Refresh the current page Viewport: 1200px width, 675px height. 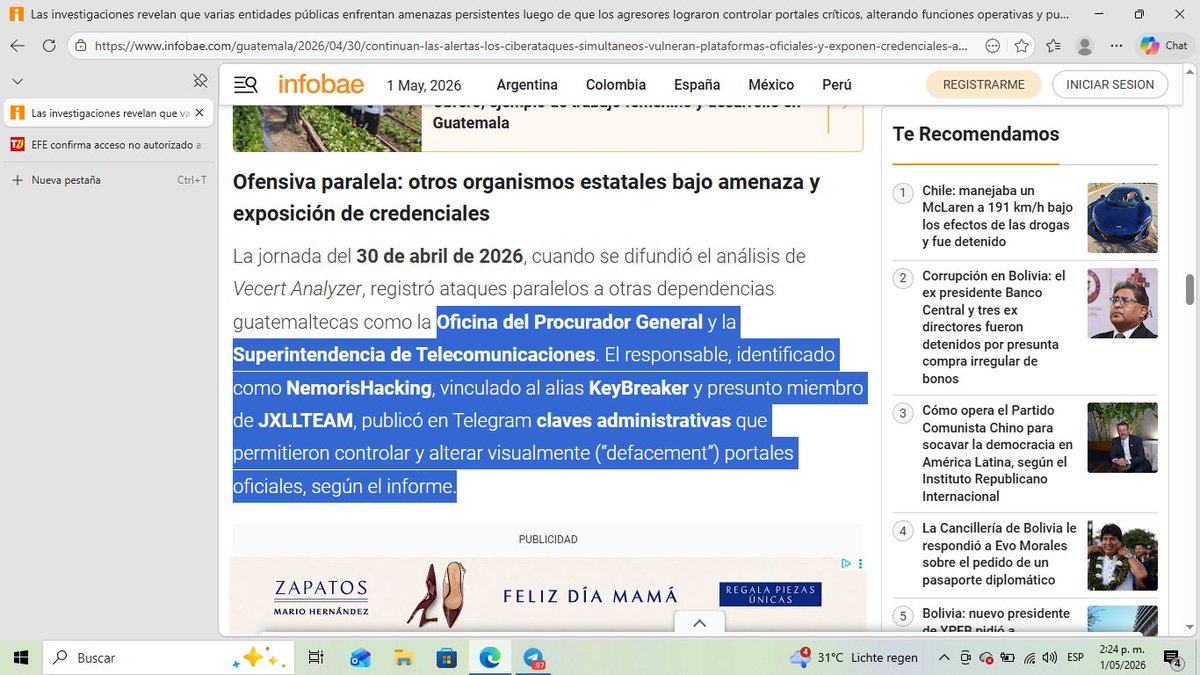tap(49, 46)
